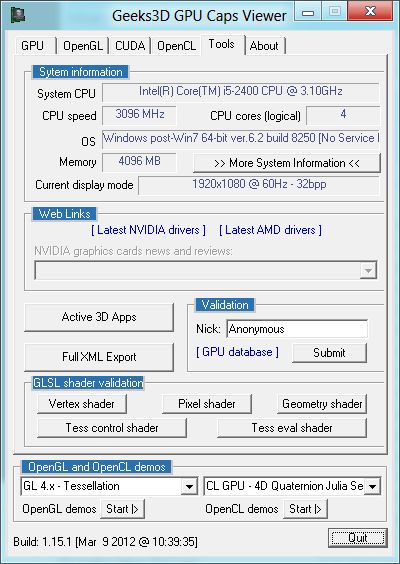Validate the Pixel shader
This screenshot has height=564, width=400.
coord(207,404)
